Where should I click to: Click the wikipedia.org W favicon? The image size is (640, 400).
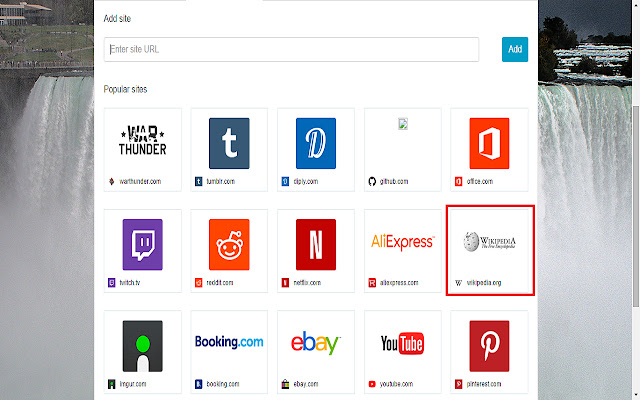pos(458,282)
